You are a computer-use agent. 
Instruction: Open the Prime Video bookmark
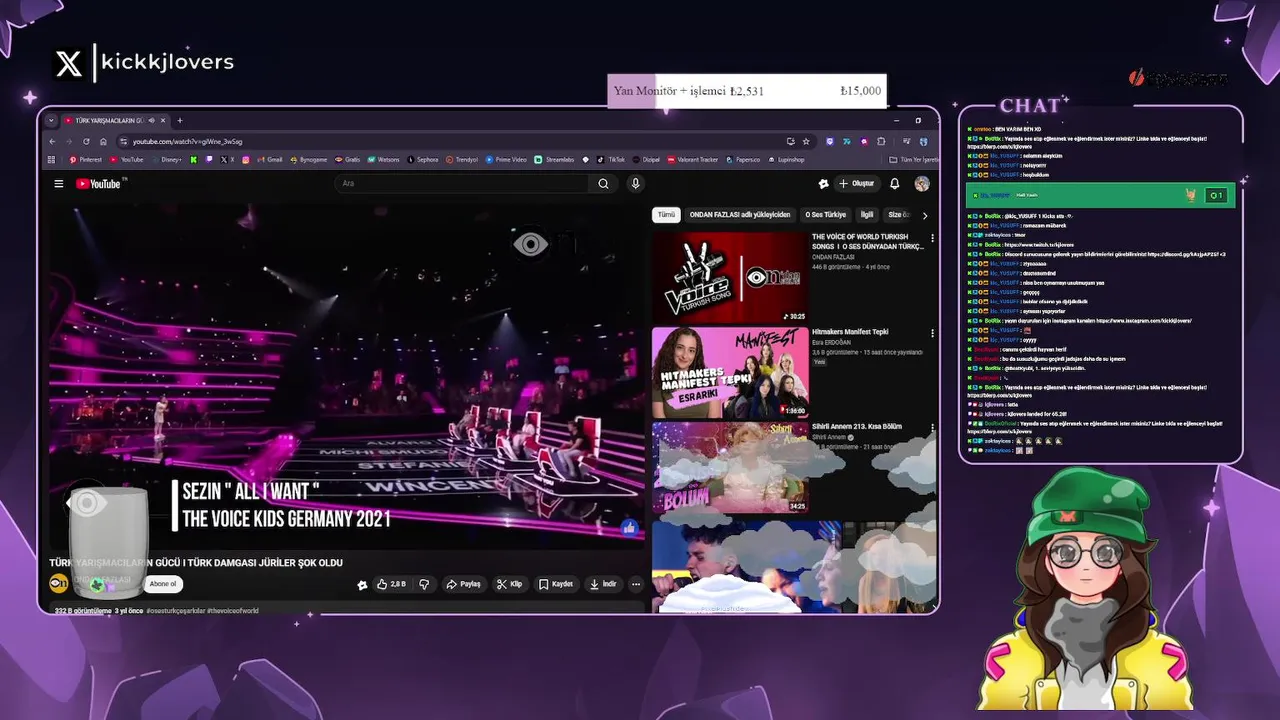tap(506, 159)
